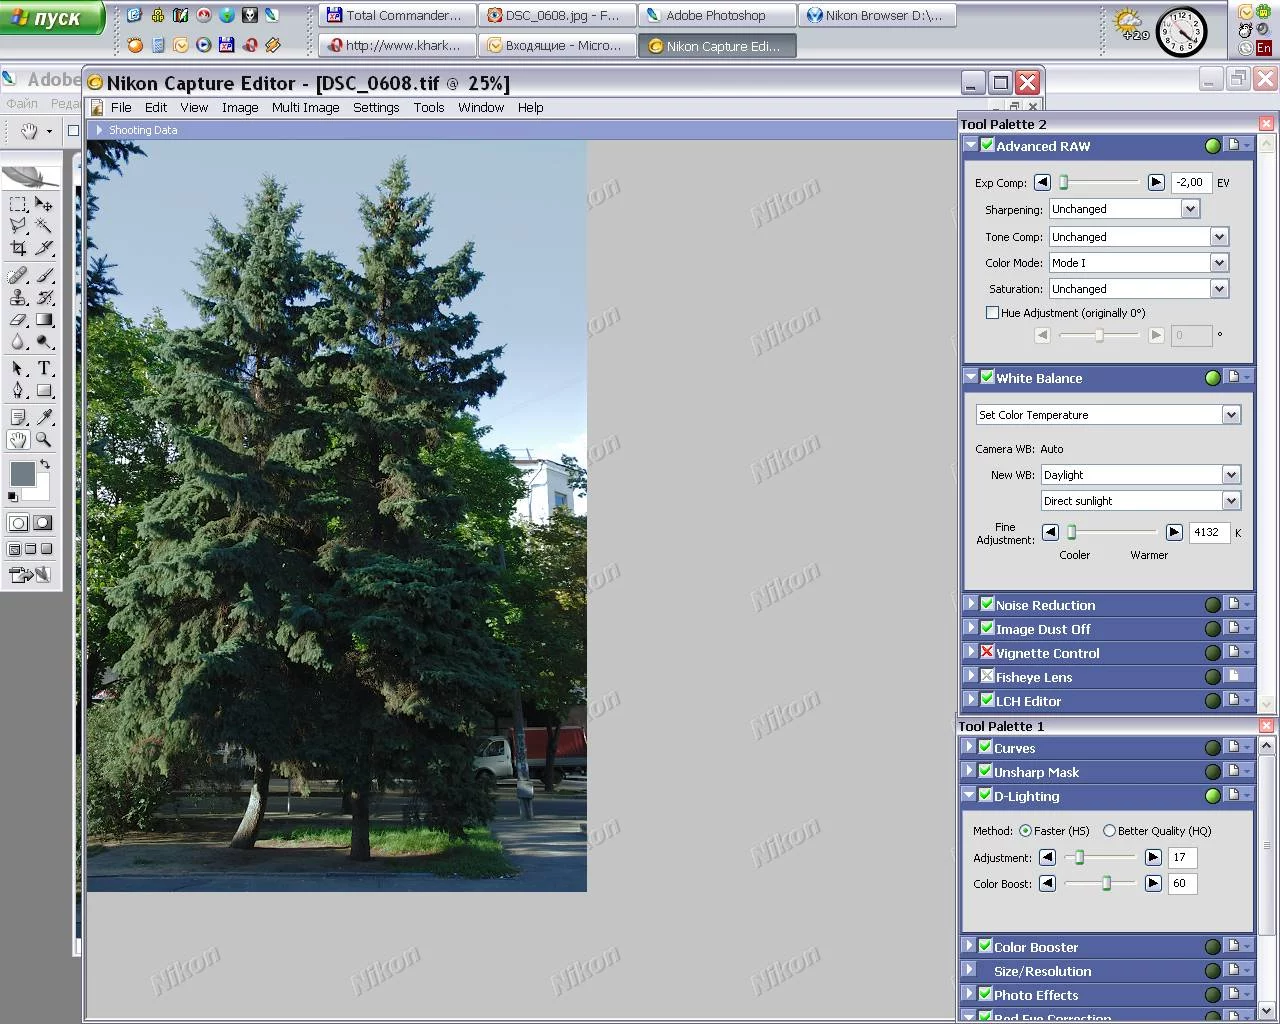Open the New WB Daylight dropdown

[x=1231, y=475]
